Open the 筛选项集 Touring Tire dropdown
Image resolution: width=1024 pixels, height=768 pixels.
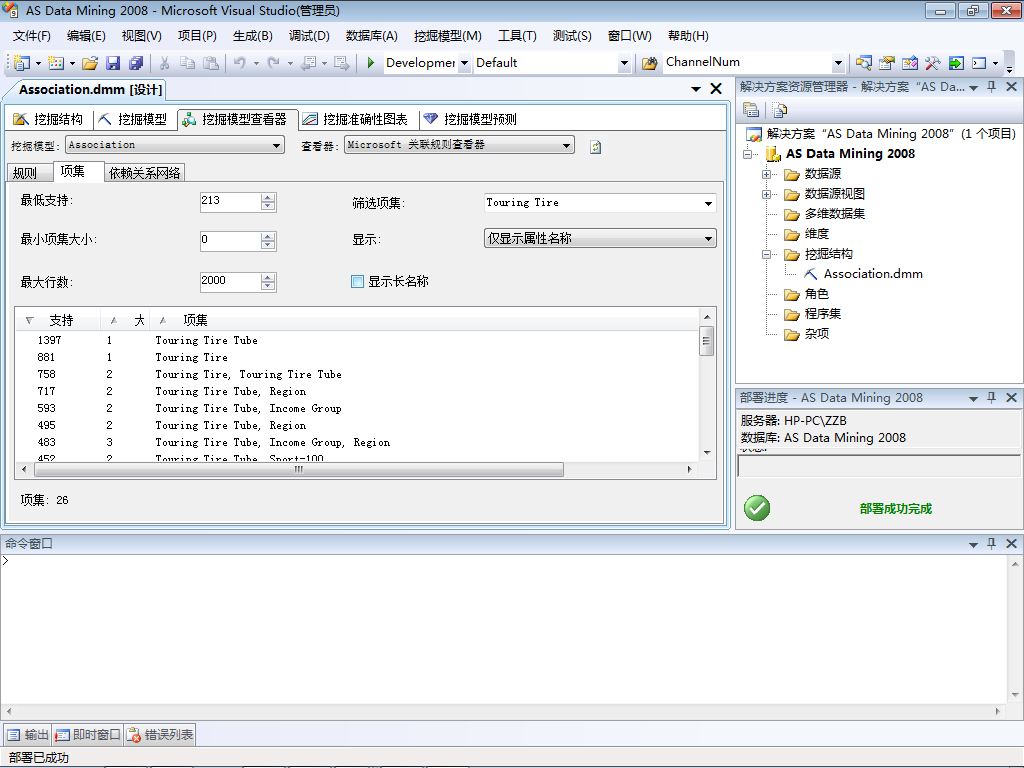[708, 203]
